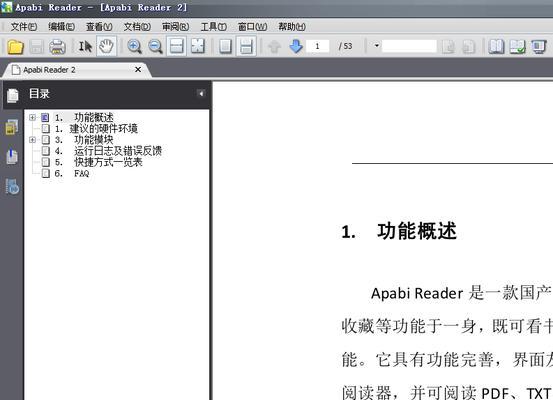Image resolution: width=553 pixels, height=400 pixels.
Task: Open the annotations sidebar panel icon
Action: coord(12,157)
